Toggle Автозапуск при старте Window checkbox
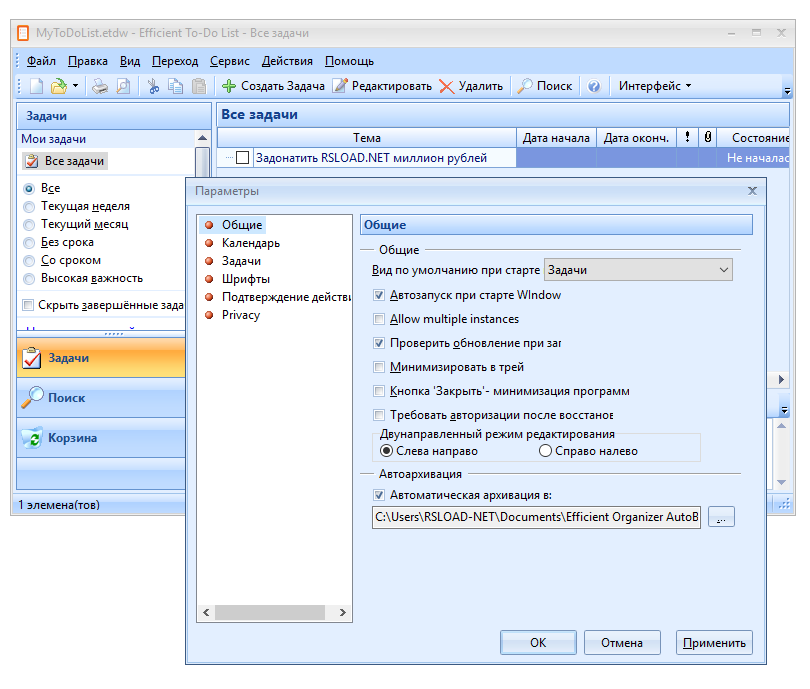The image size is (810, 689). 379,295
